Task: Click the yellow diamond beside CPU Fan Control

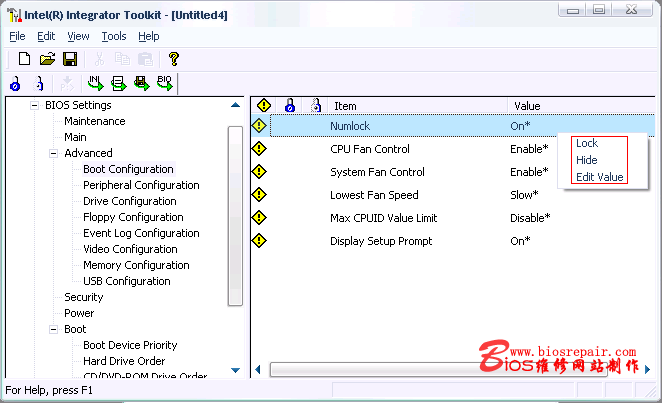Action: [259, 149]
